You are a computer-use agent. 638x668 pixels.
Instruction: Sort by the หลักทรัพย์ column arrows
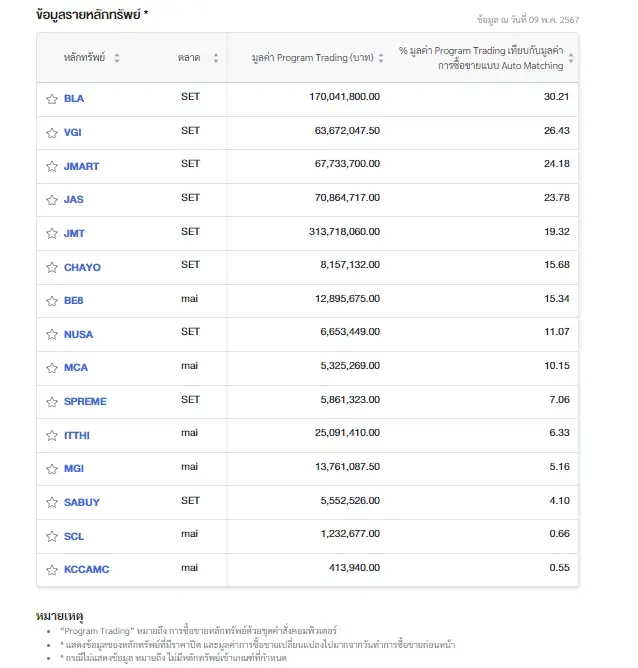point(117,58)
